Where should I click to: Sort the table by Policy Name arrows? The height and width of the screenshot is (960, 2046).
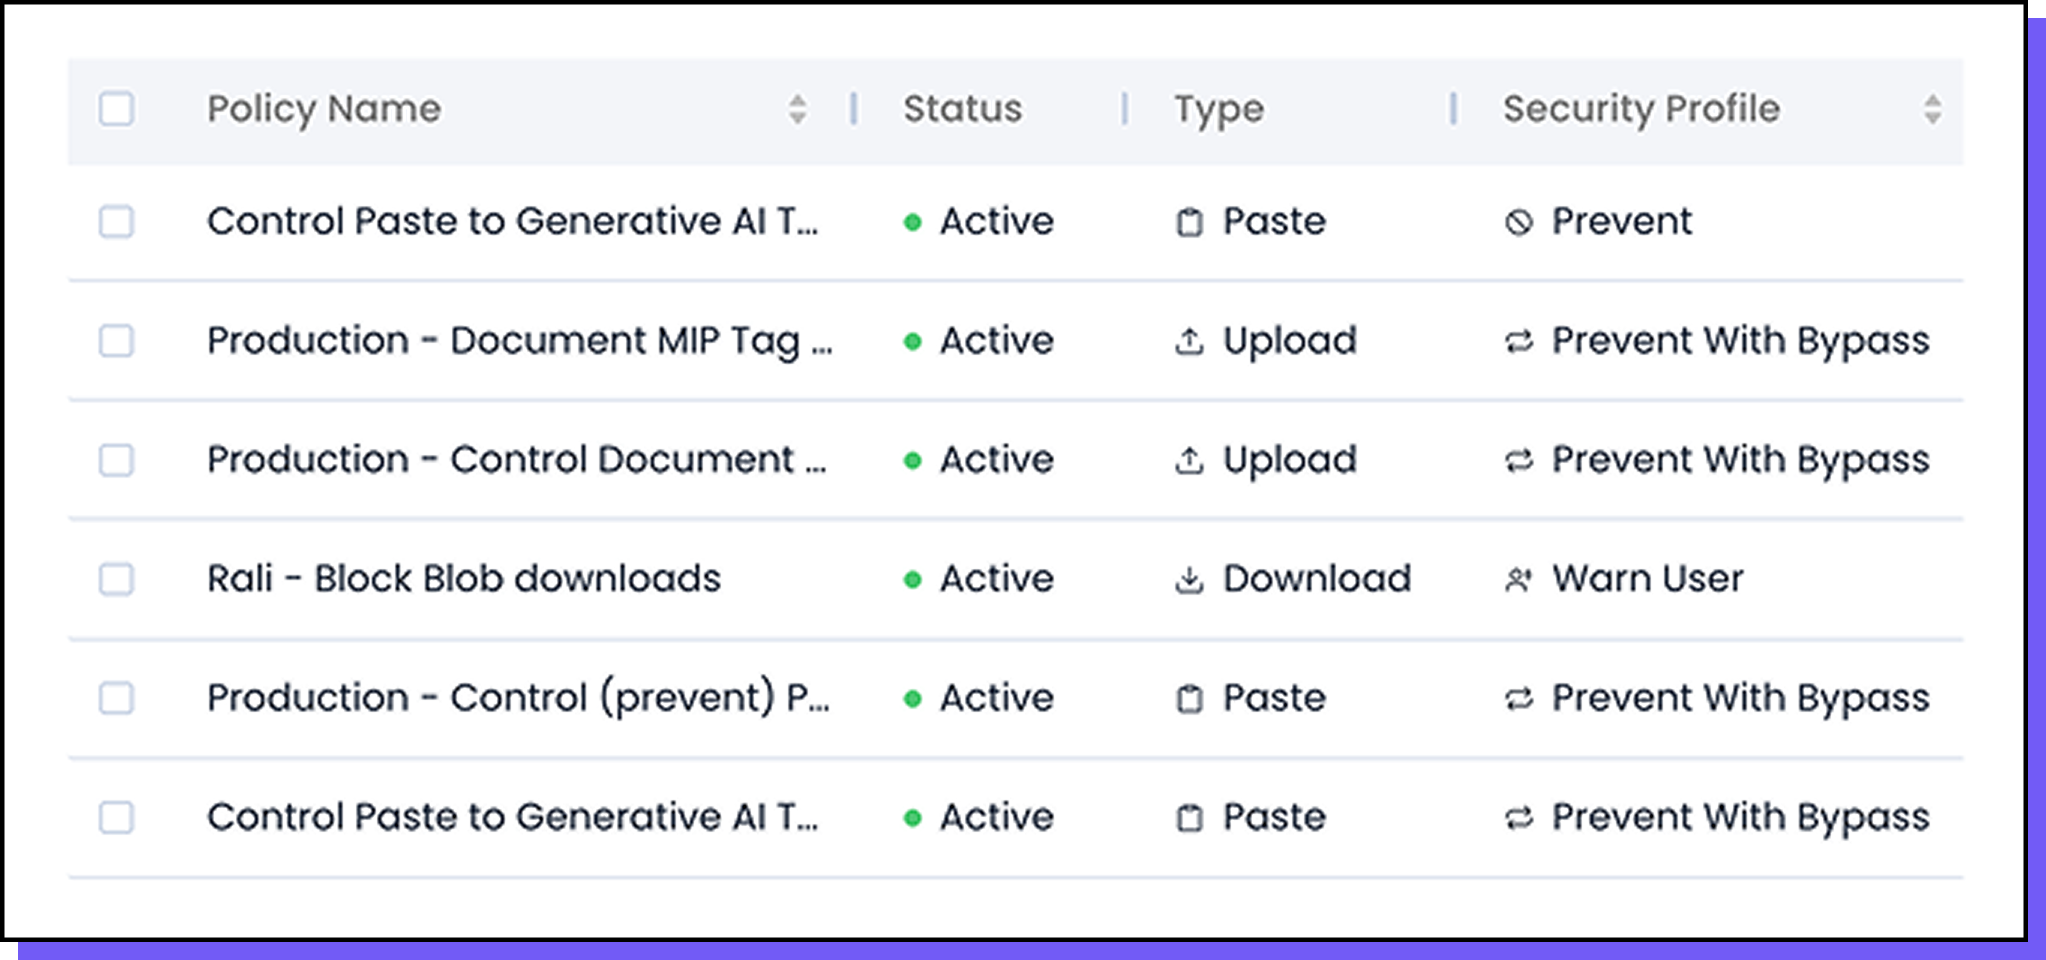point(797,109)
